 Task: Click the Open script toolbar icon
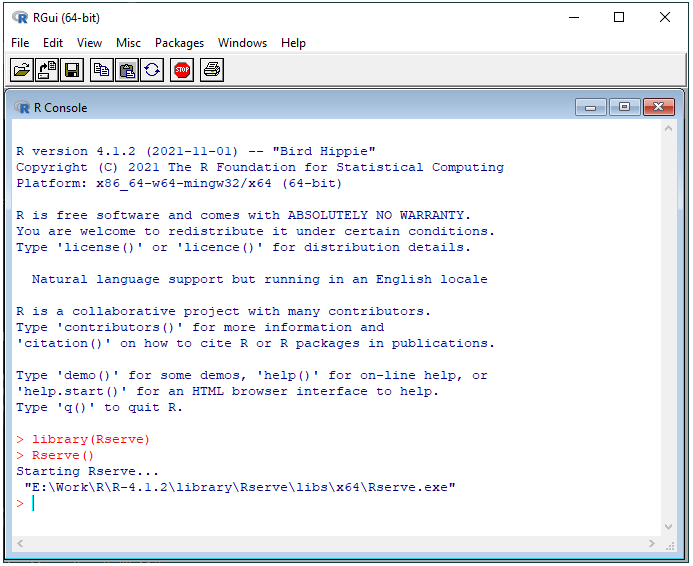coord(21,70)
